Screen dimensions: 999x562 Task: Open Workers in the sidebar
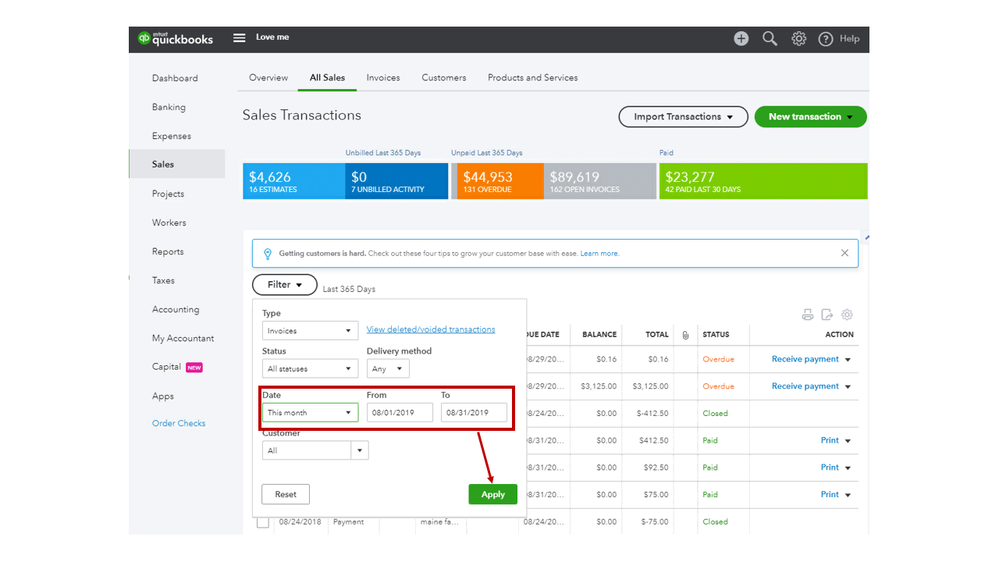[169, 222]
